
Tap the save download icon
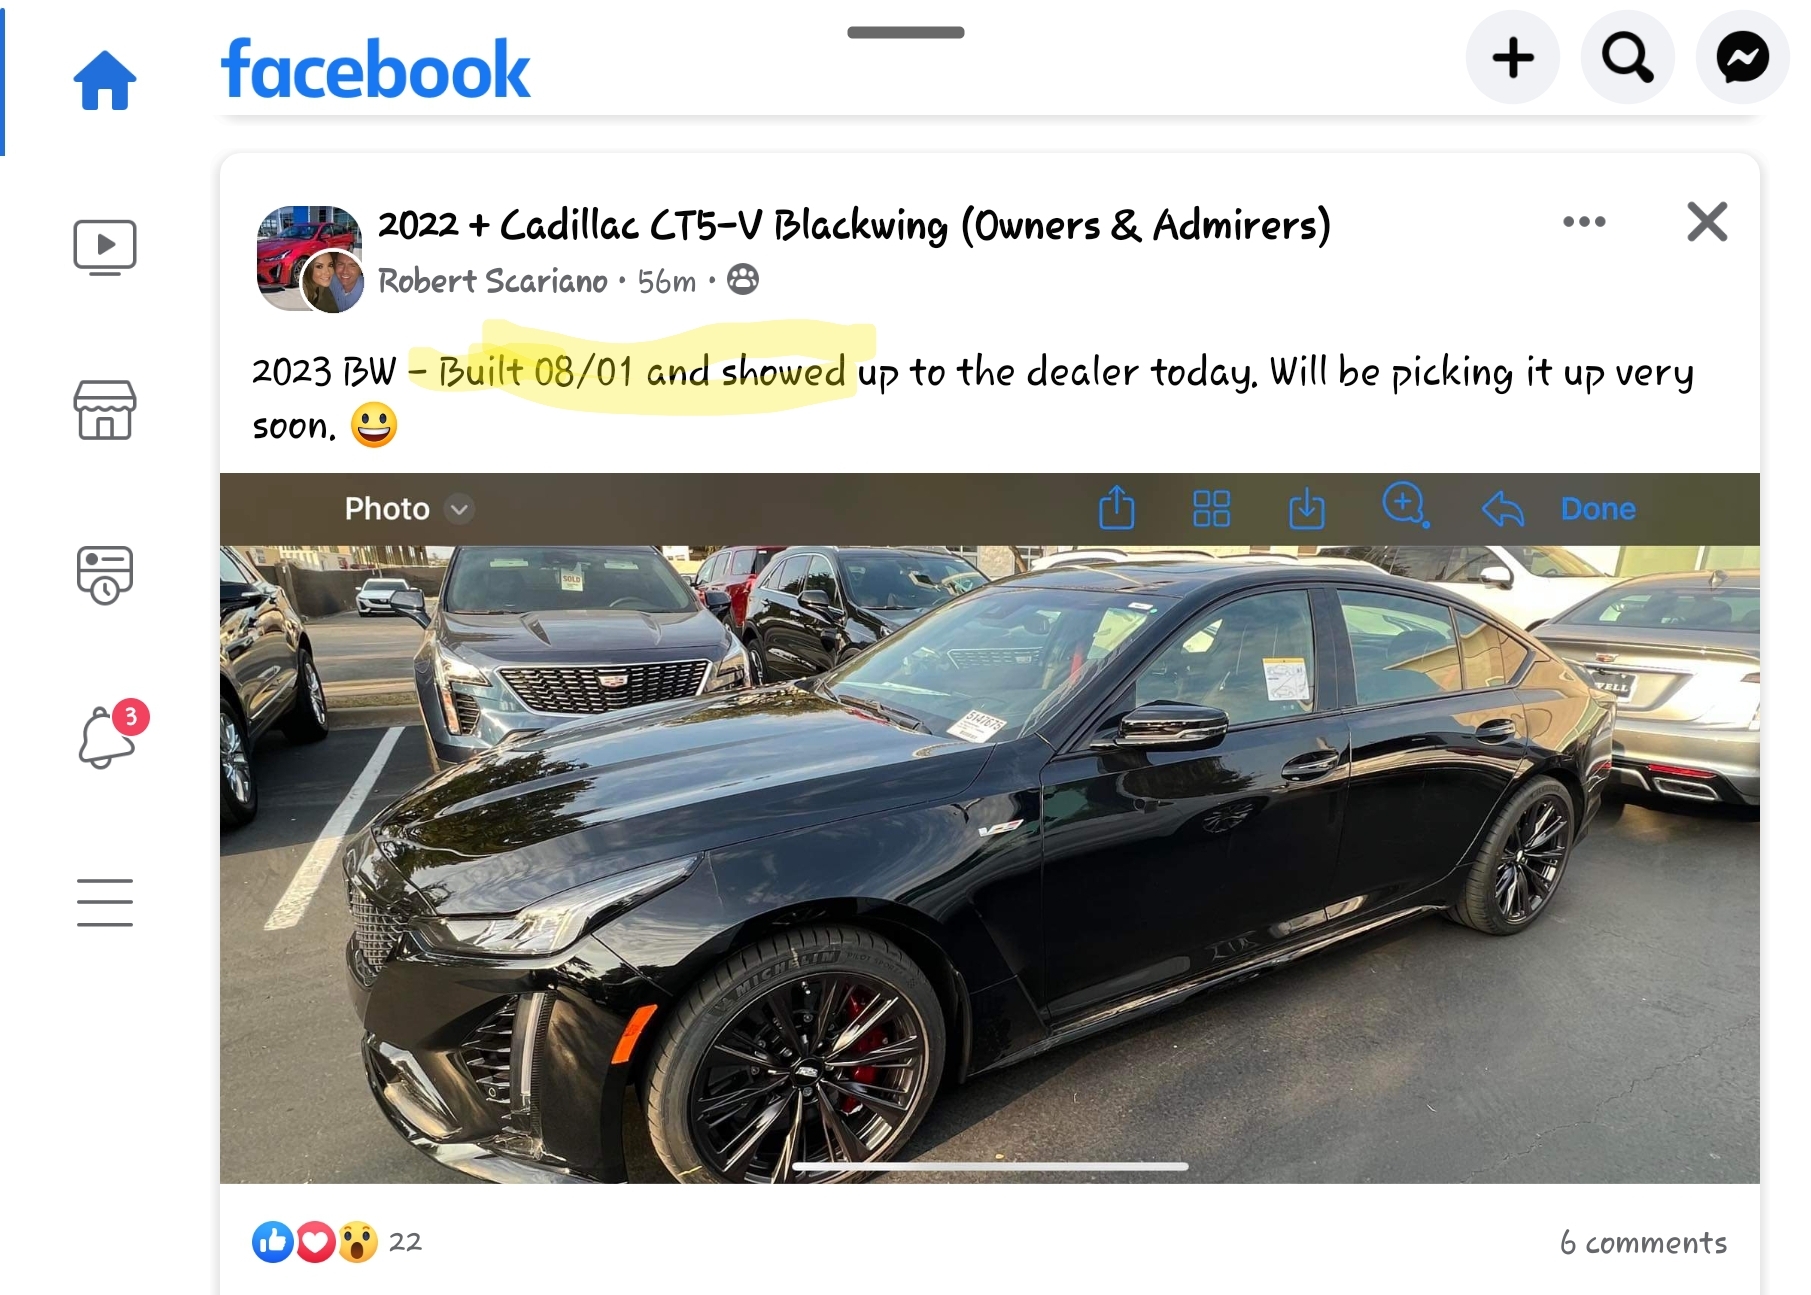pyautogui.click(x=1307, y=508)
